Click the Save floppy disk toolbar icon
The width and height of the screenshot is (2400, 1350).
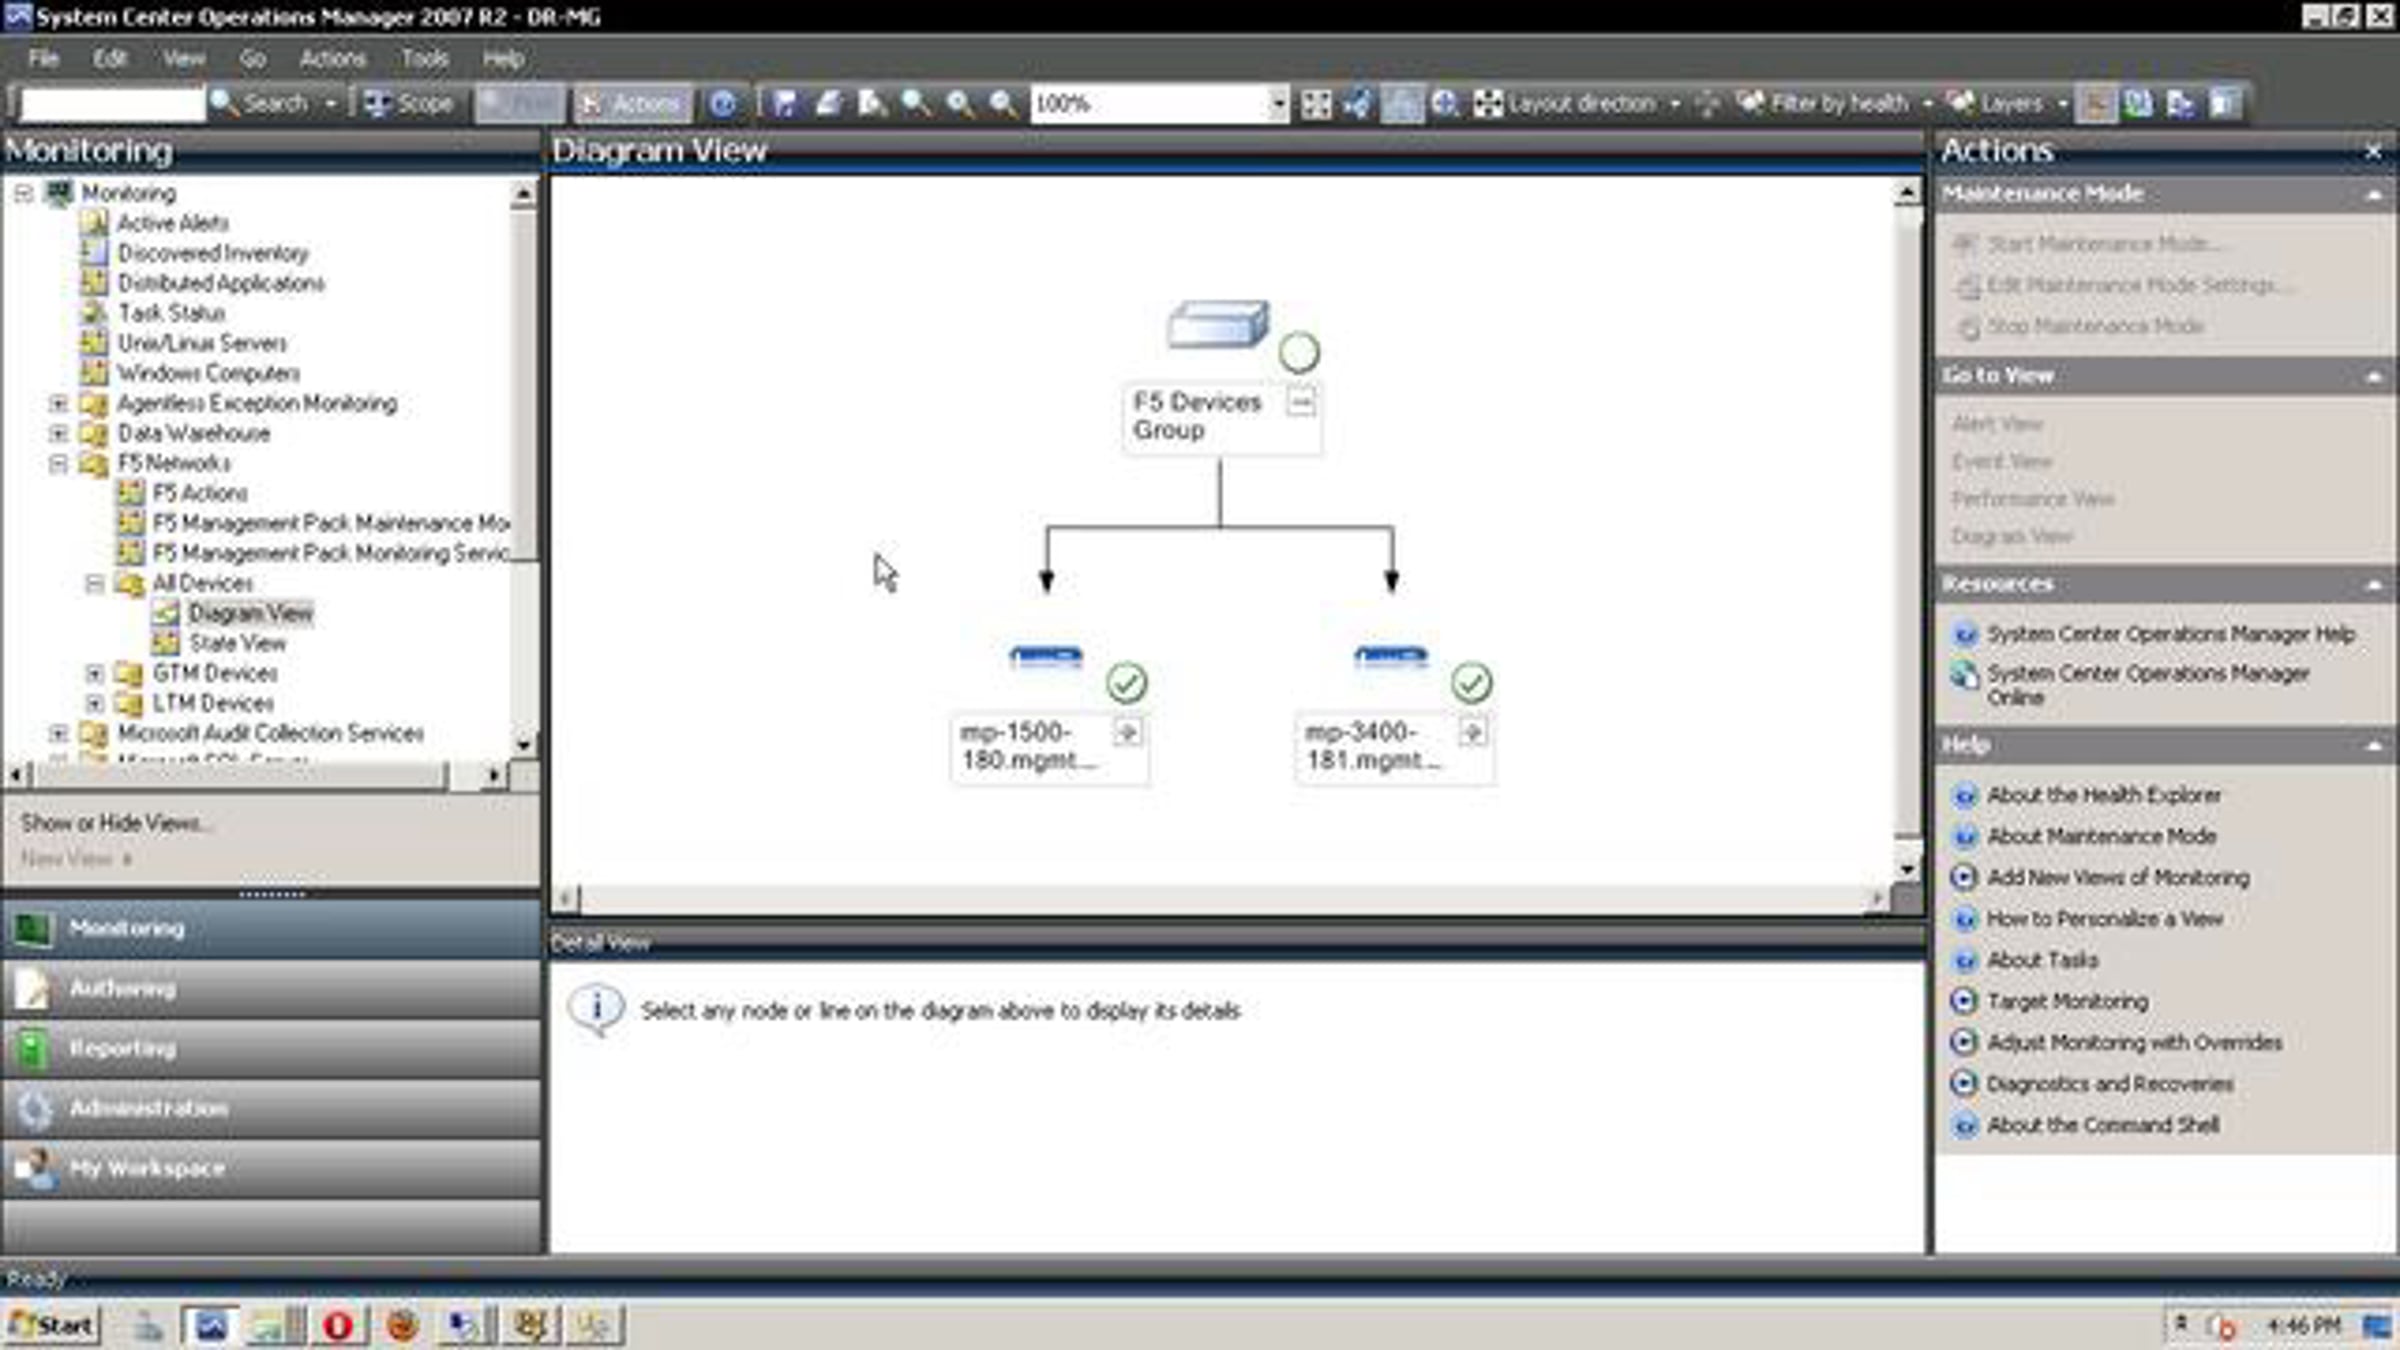point(784,103)
